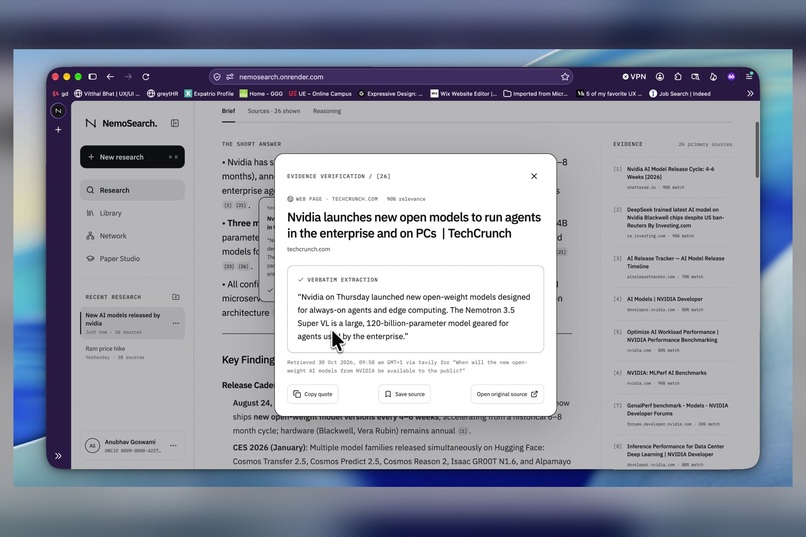This screenshot has height=537, width=806.
Task: Click techcrunch.com domain under the title
Action: pos(308,249)
